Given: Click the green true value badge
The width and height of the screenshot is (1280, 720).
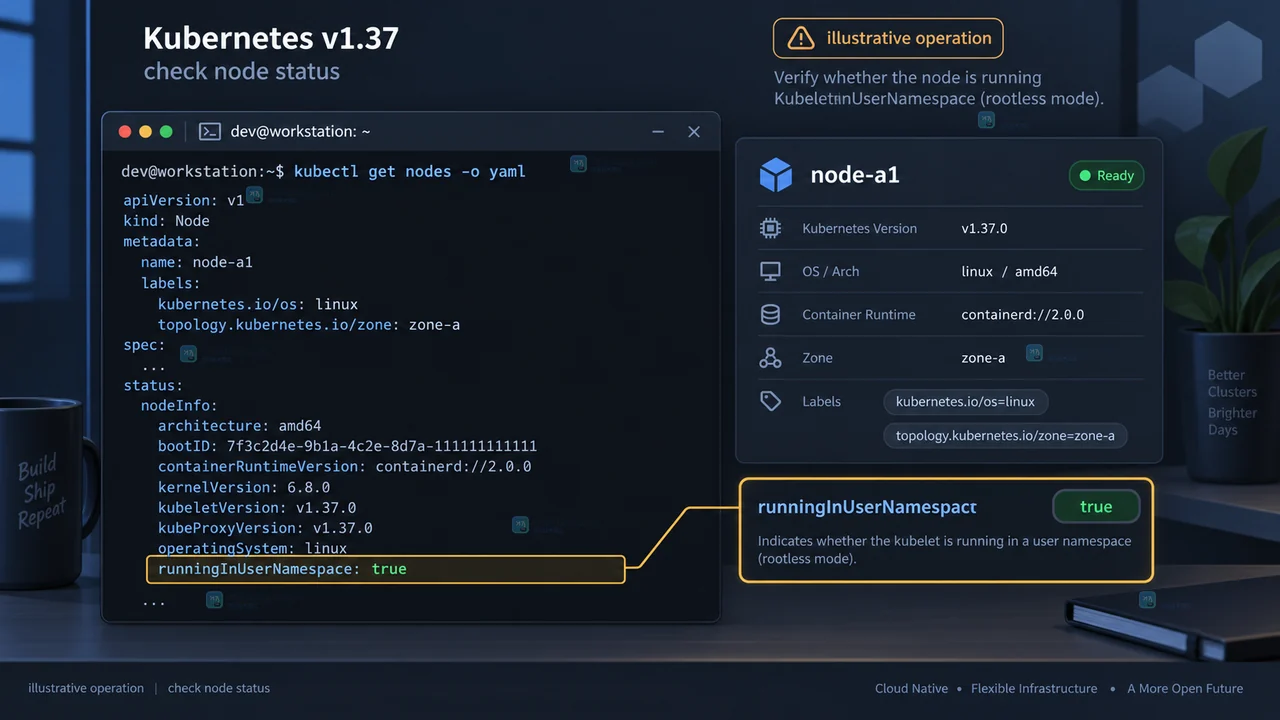Looking at the screenshot, I should point(1096,507).
